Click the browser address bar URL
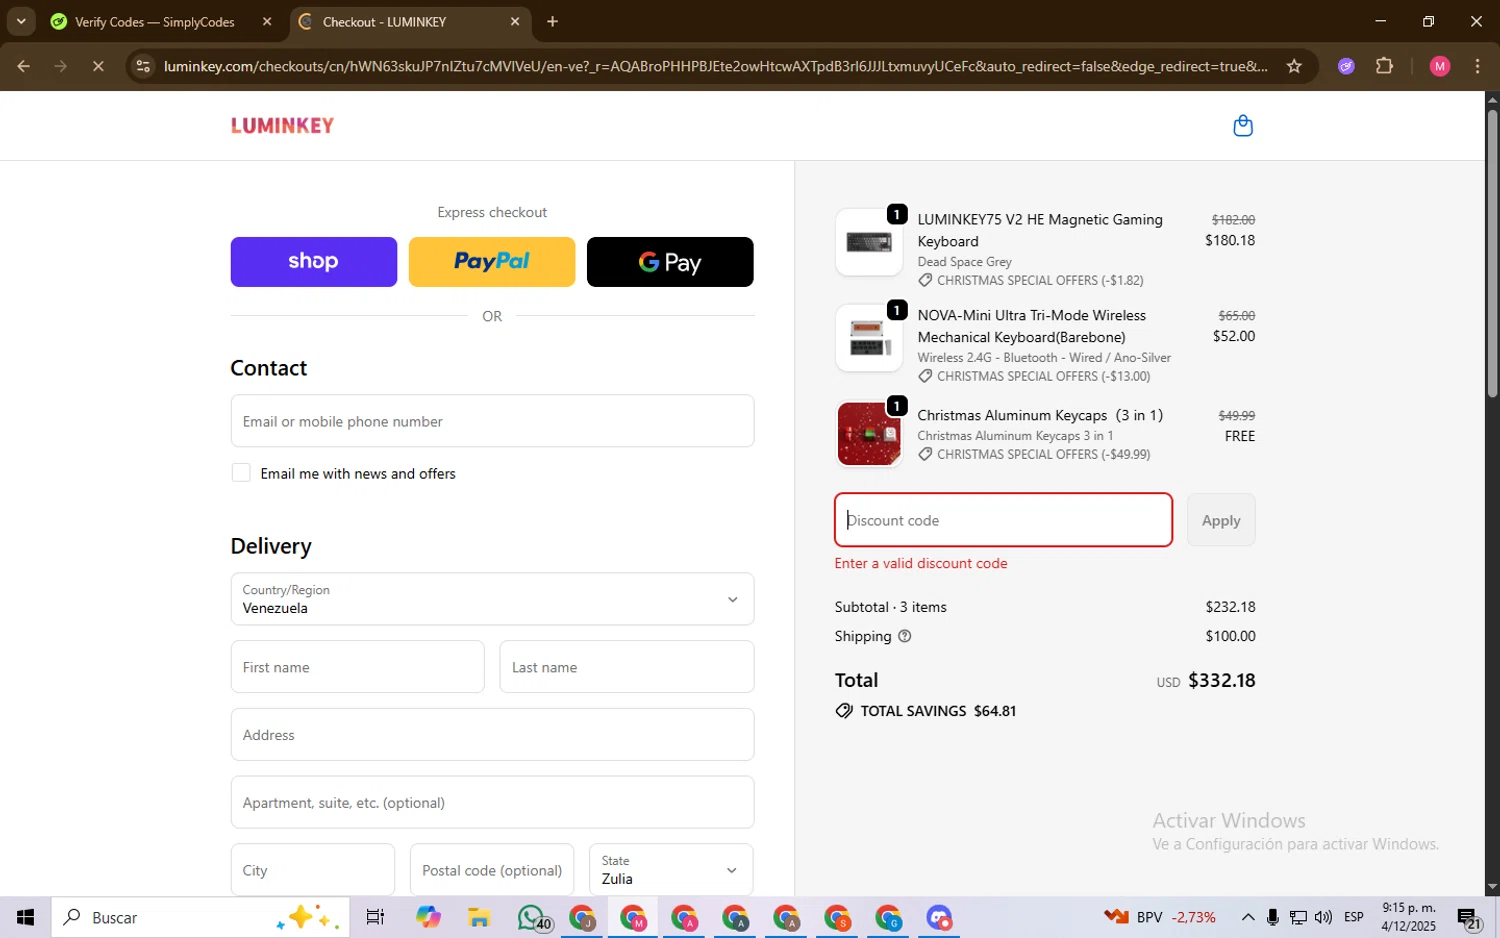1500x938 pixels. pyautogui.click(x=715, y=66)
